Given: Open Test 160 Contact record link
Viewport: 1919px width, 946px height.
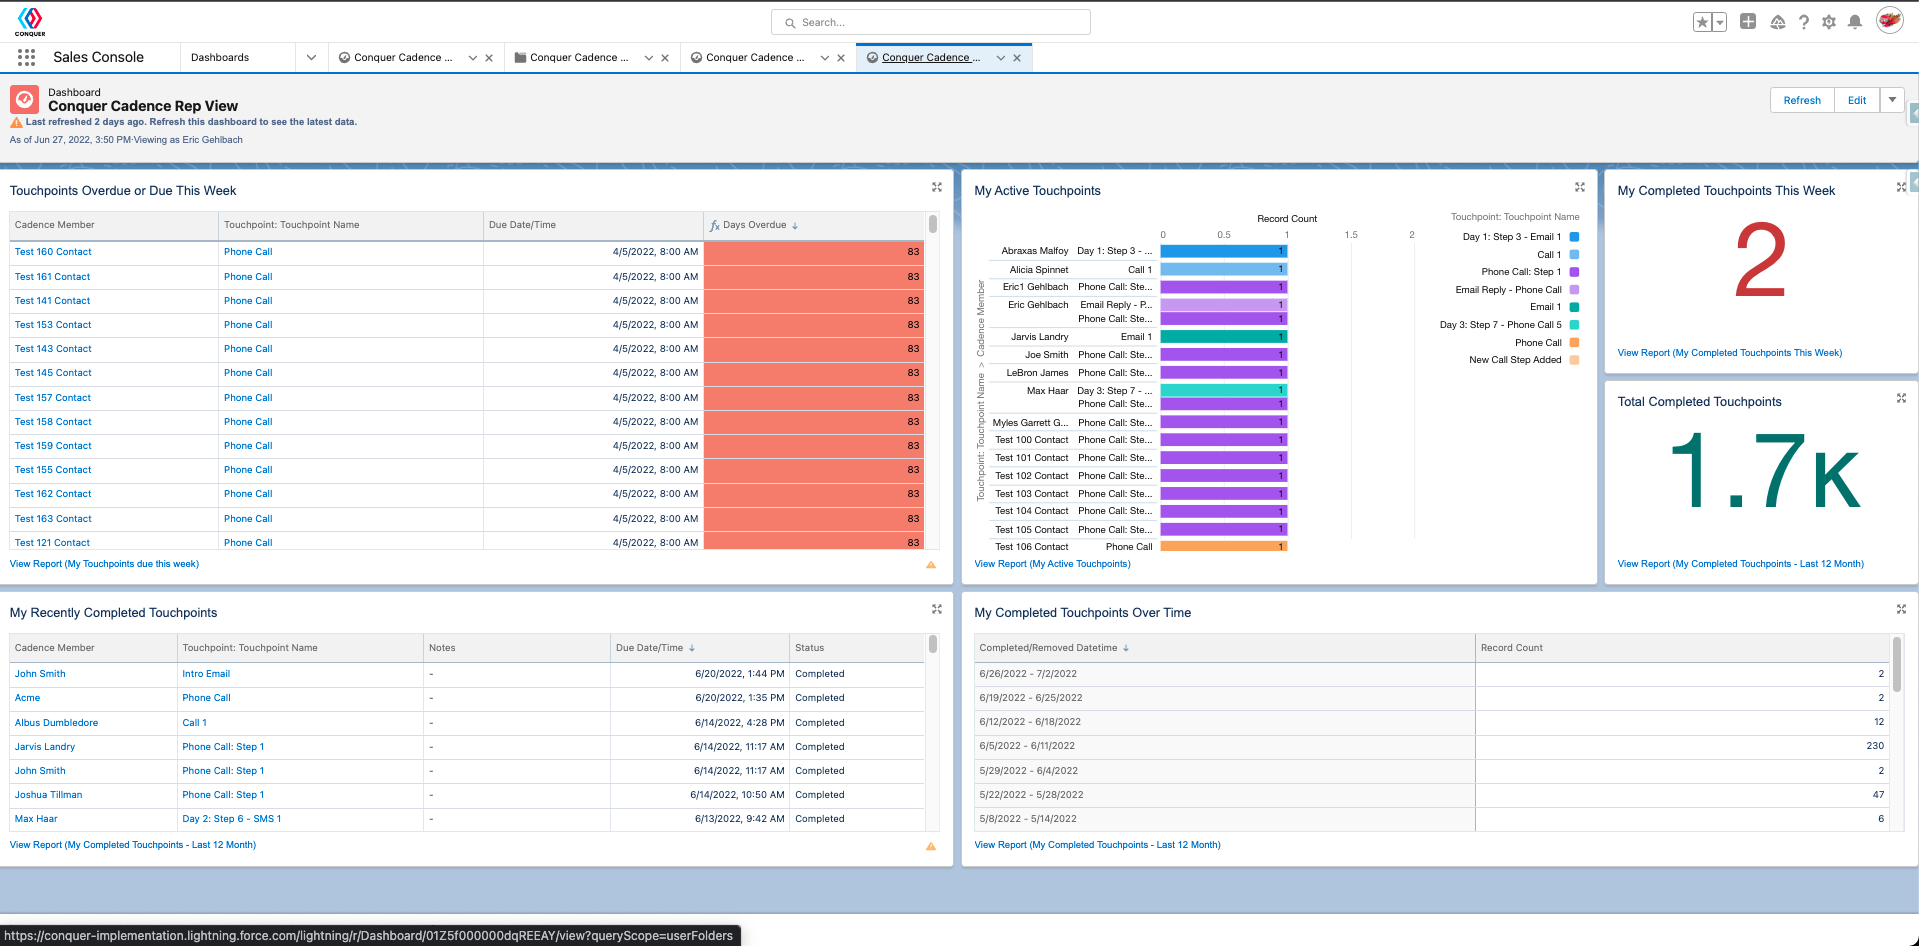Looking at the screenshot, I should point(53,252).
